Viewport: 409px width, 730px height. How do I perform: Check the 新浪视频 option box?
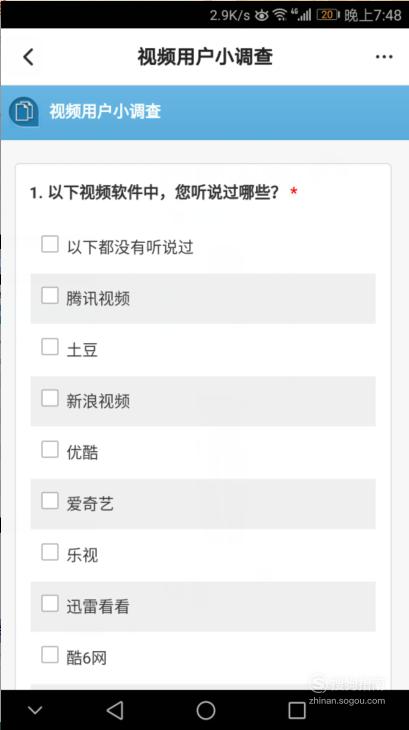(x=50, y=398)
